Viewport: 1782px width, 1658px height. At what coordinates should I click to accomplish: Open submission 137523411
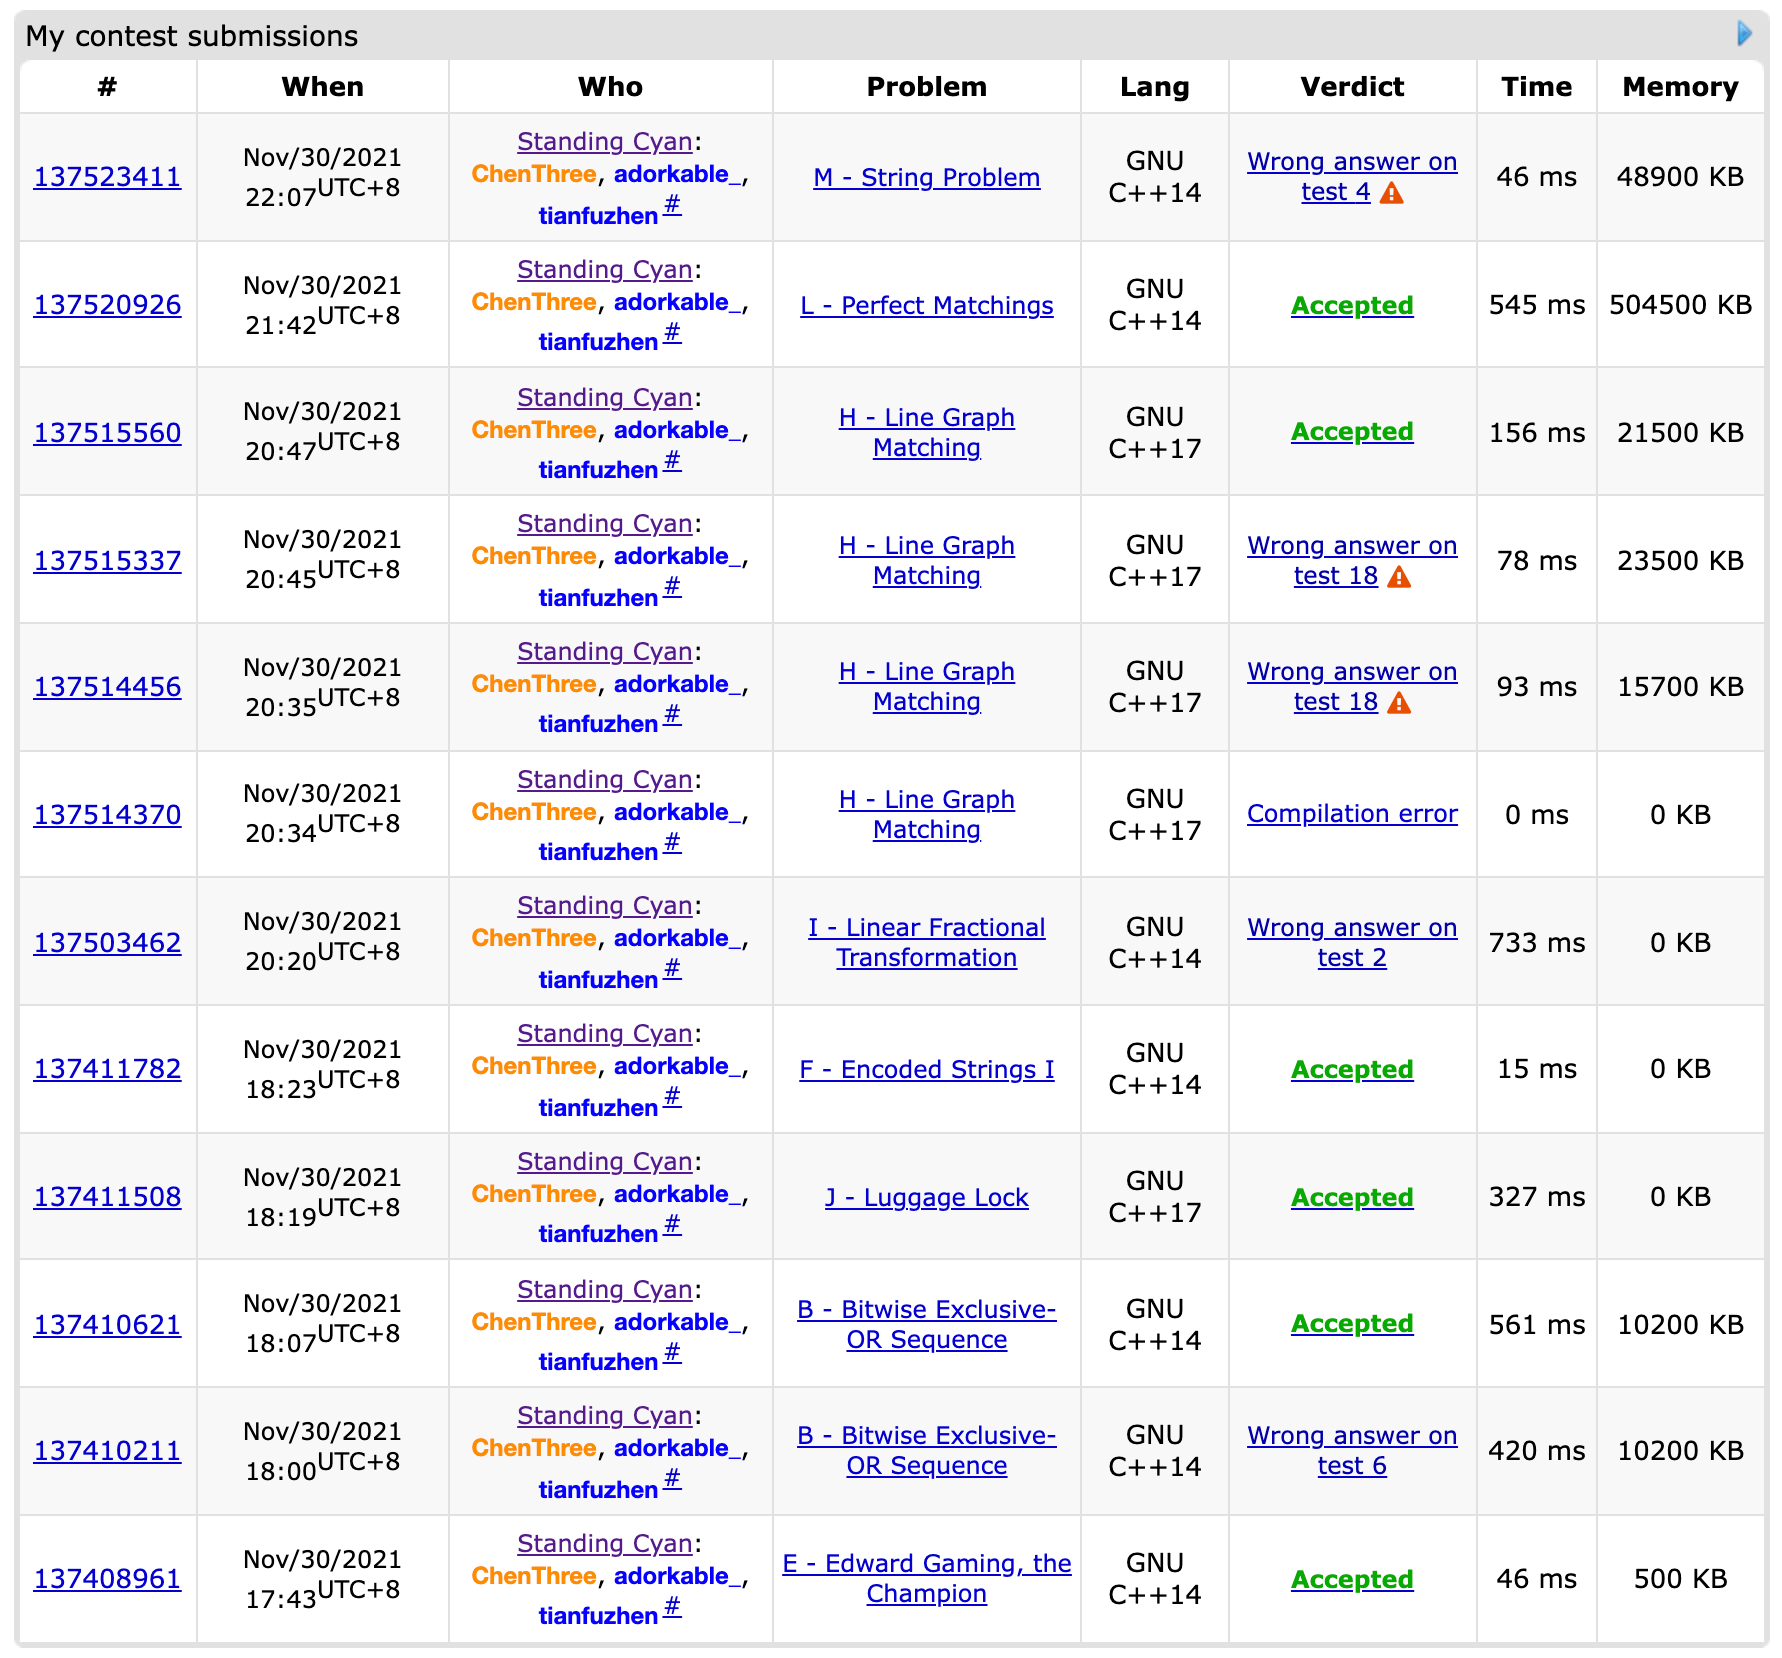pos(107,177)
